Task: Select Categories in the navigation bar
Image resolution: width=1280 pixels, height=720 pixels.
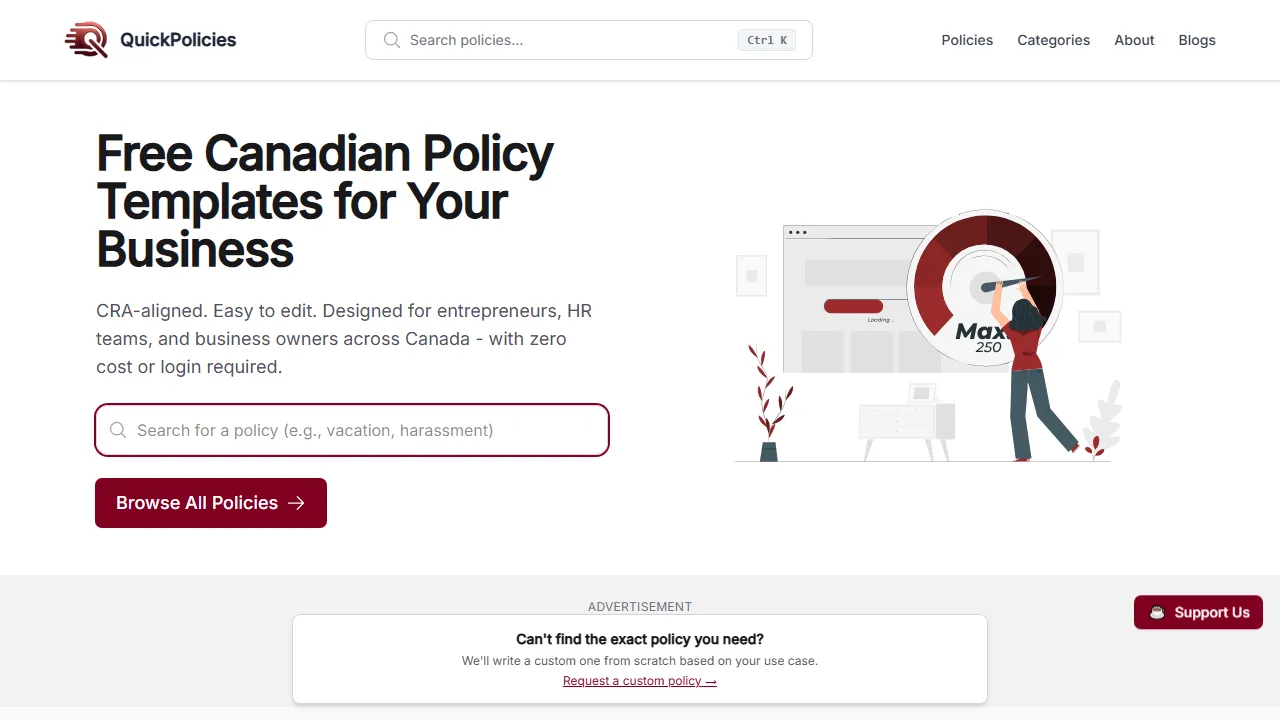Action: coord(1053,40)
